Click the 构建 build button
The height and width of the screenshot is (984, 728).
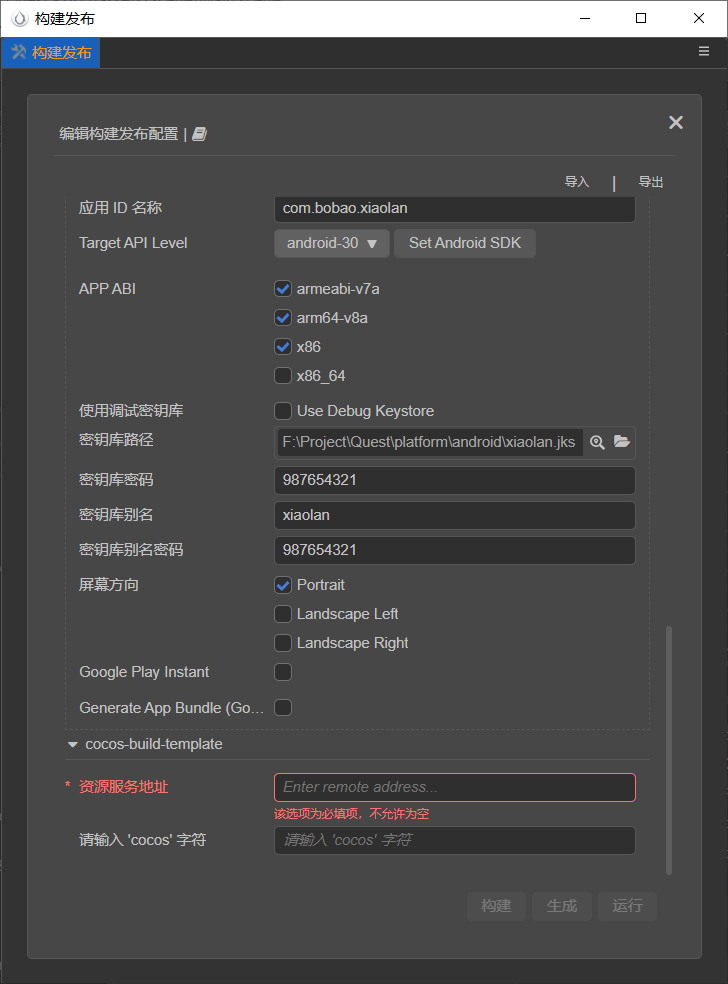(496, 906)
